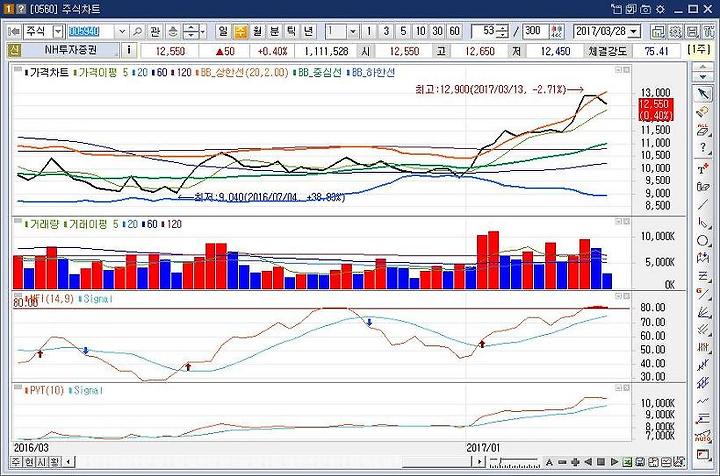Click the scroll-left arrow at bottom left
The height and width of the screenshot is (476, 720).
pos(68,462)
